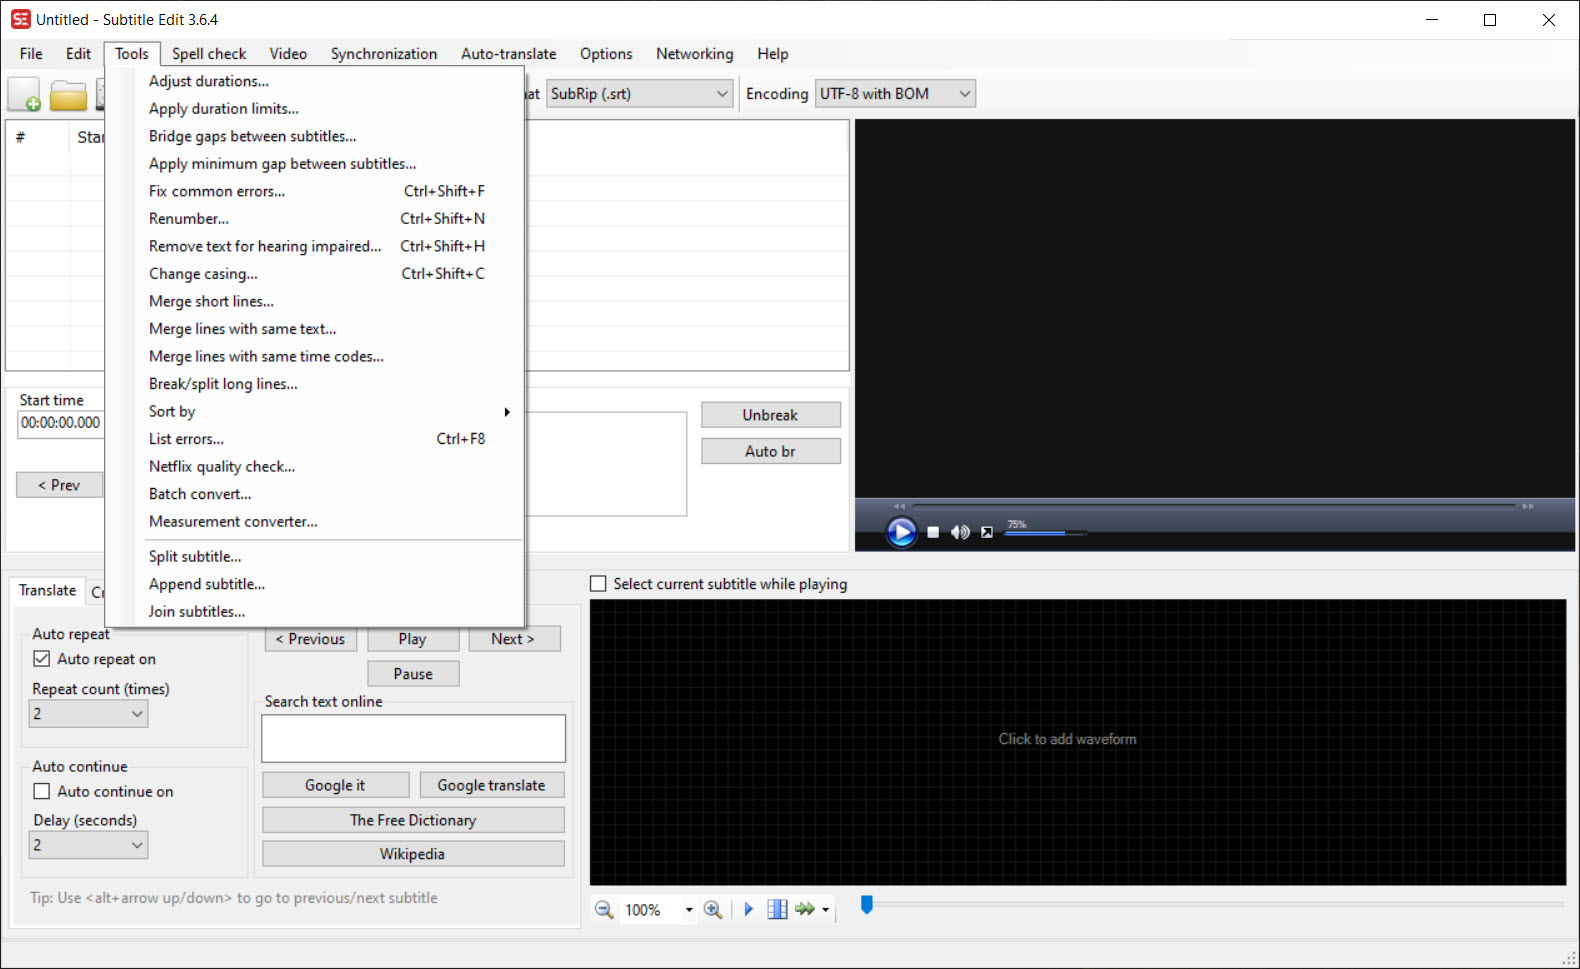Stop the video with the square stop icon
This screenshot has height=969, width=1580.
pyautogui.click(x=933, y=532)
